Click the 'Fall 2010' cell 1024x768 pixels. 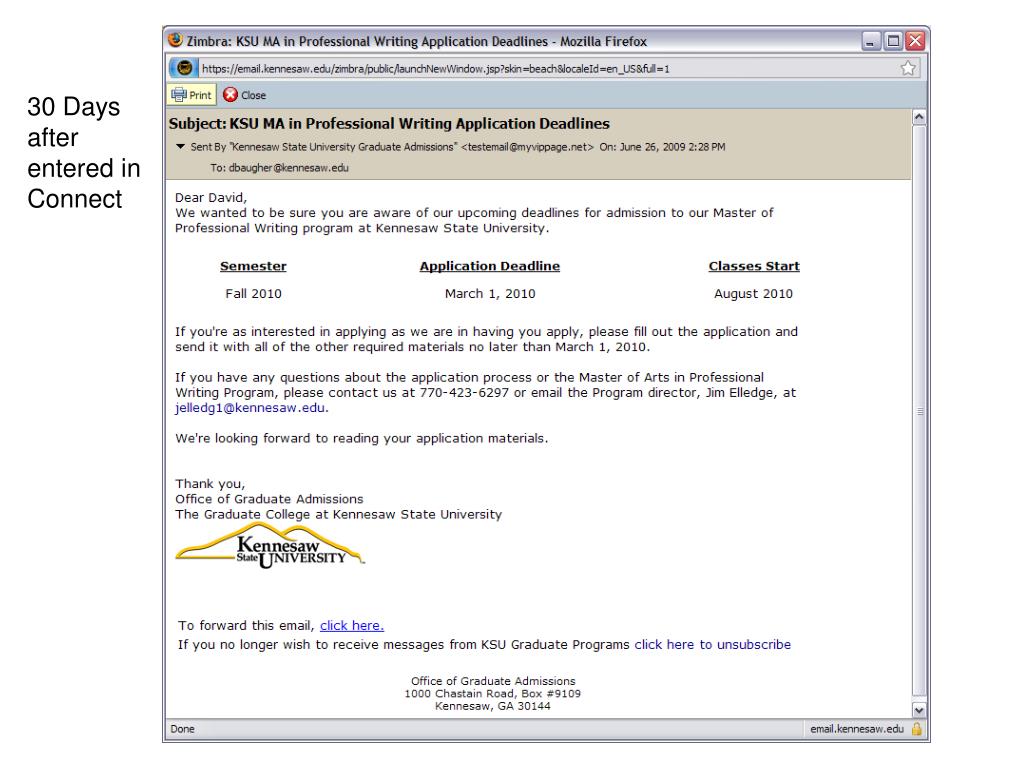click(x=253, y=294)
